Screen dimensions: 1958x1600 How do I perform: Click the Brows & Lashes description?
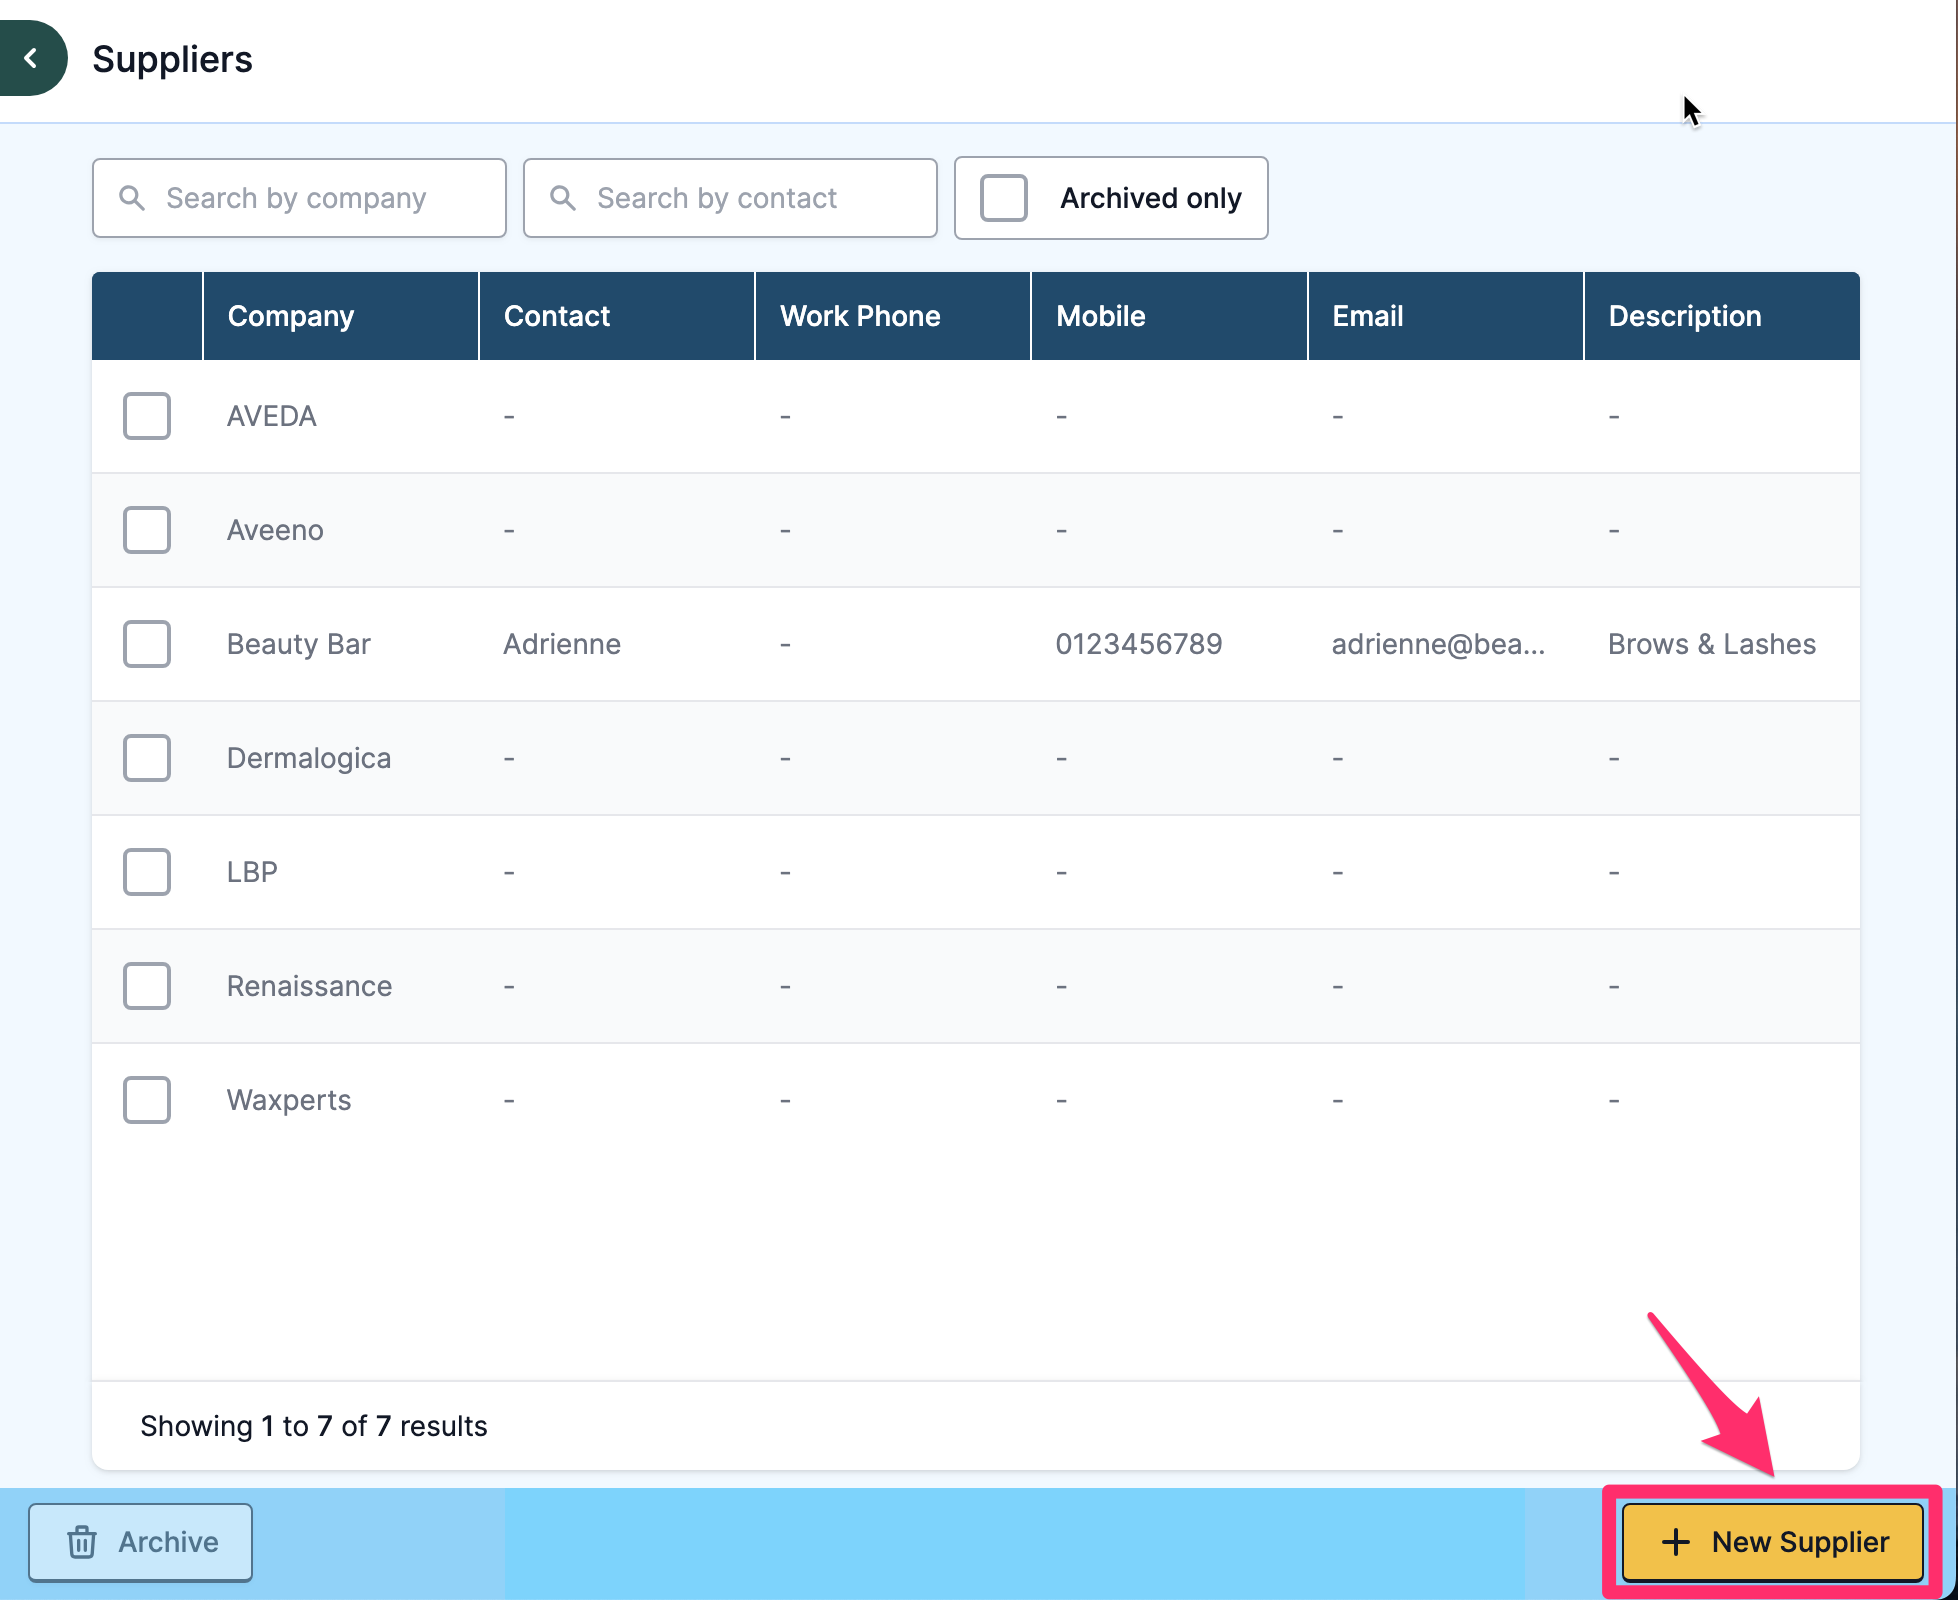coord(1712,644)
